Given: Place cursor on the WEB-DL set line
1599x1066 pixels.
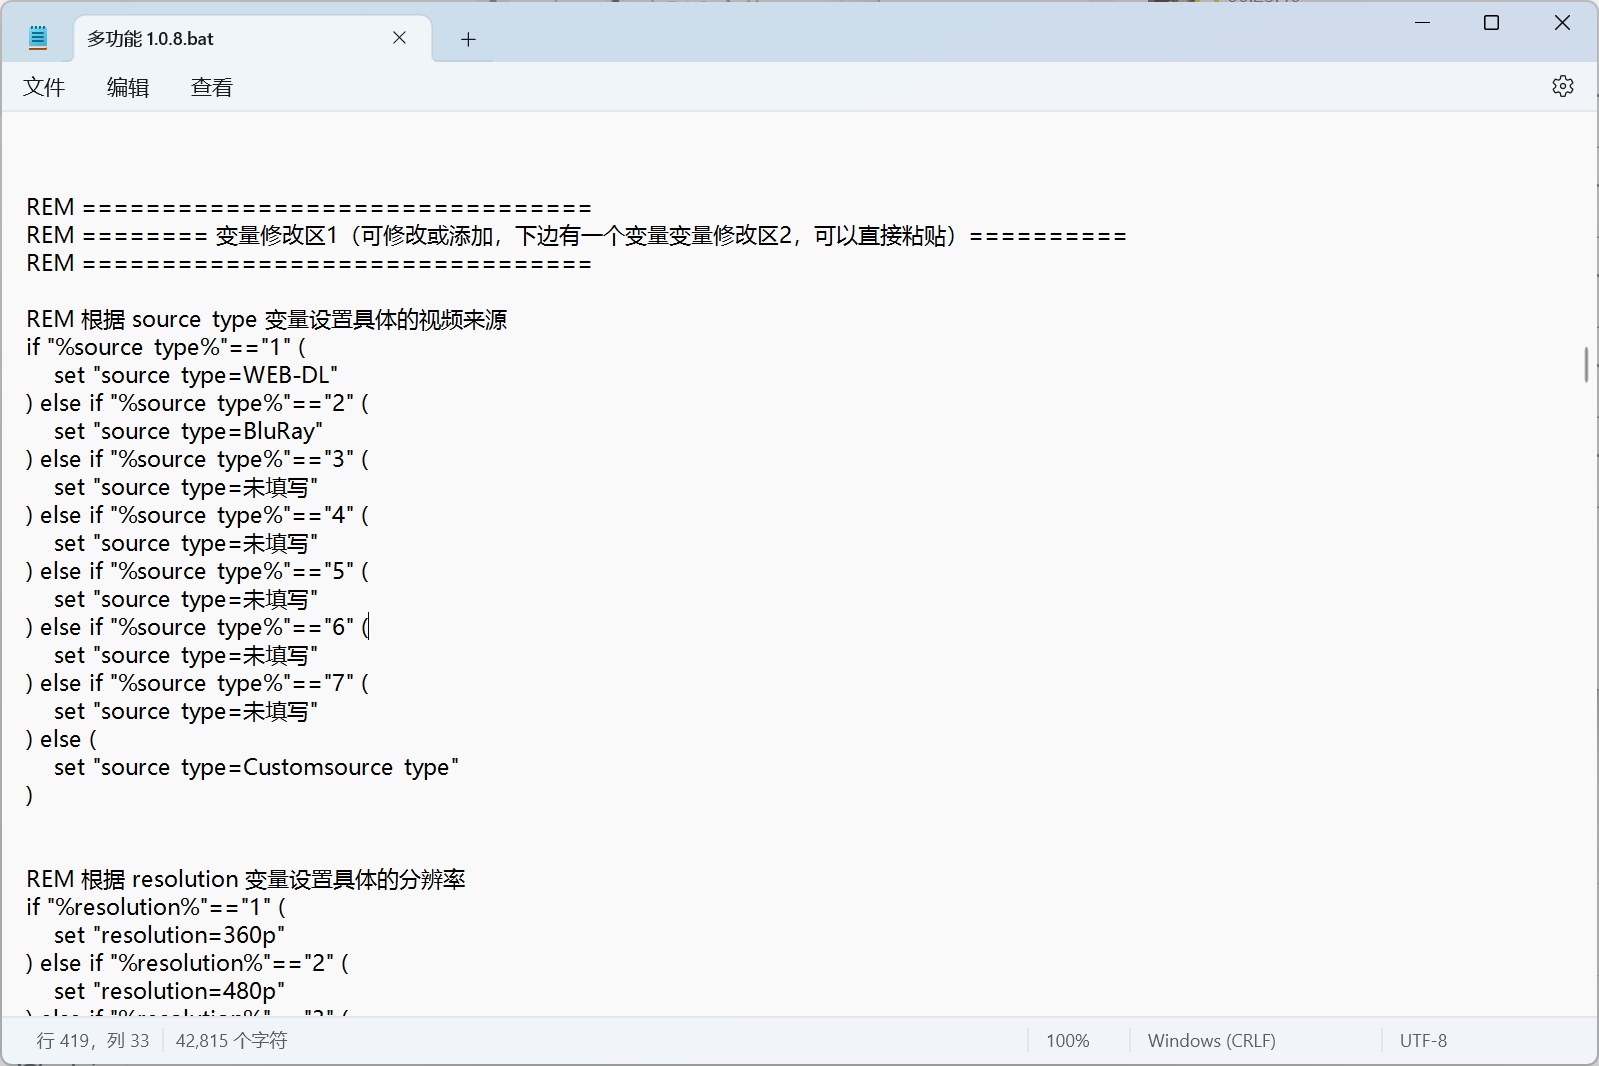Looking at the screenshot, I should (196, 376).
